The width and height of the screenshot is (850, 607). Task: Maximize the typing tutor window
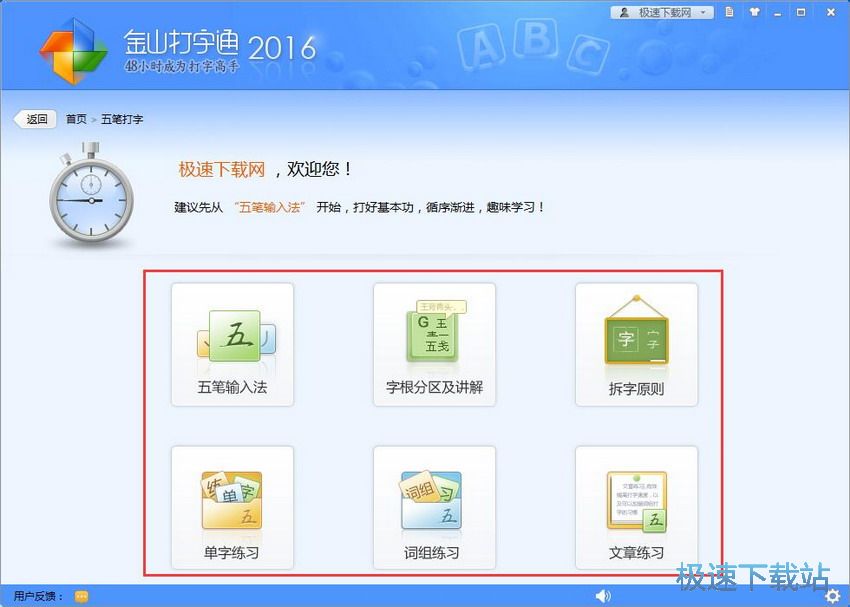click(801, 12)
